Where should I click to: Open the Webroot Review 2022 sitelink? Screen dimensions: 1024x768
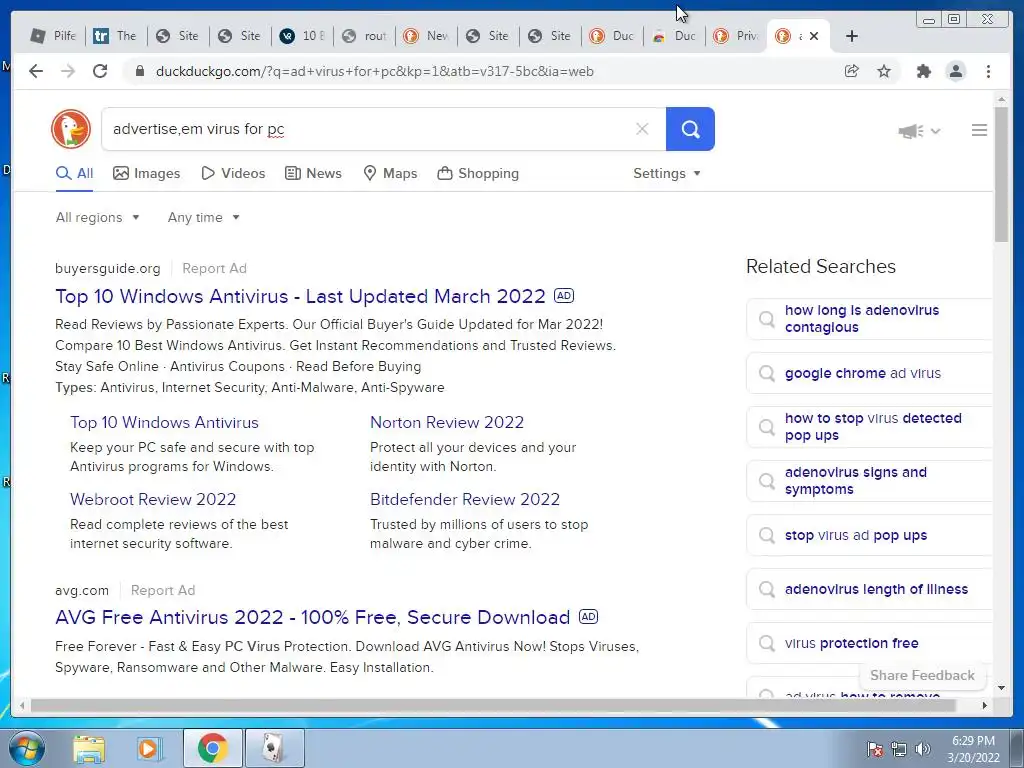point(153,500)
